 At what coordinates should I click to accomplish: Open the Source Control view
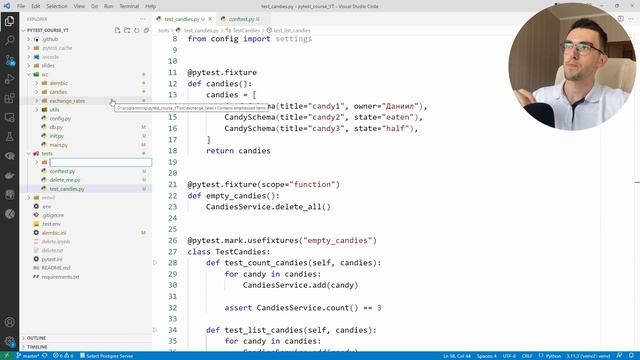[x=9, y=60]
